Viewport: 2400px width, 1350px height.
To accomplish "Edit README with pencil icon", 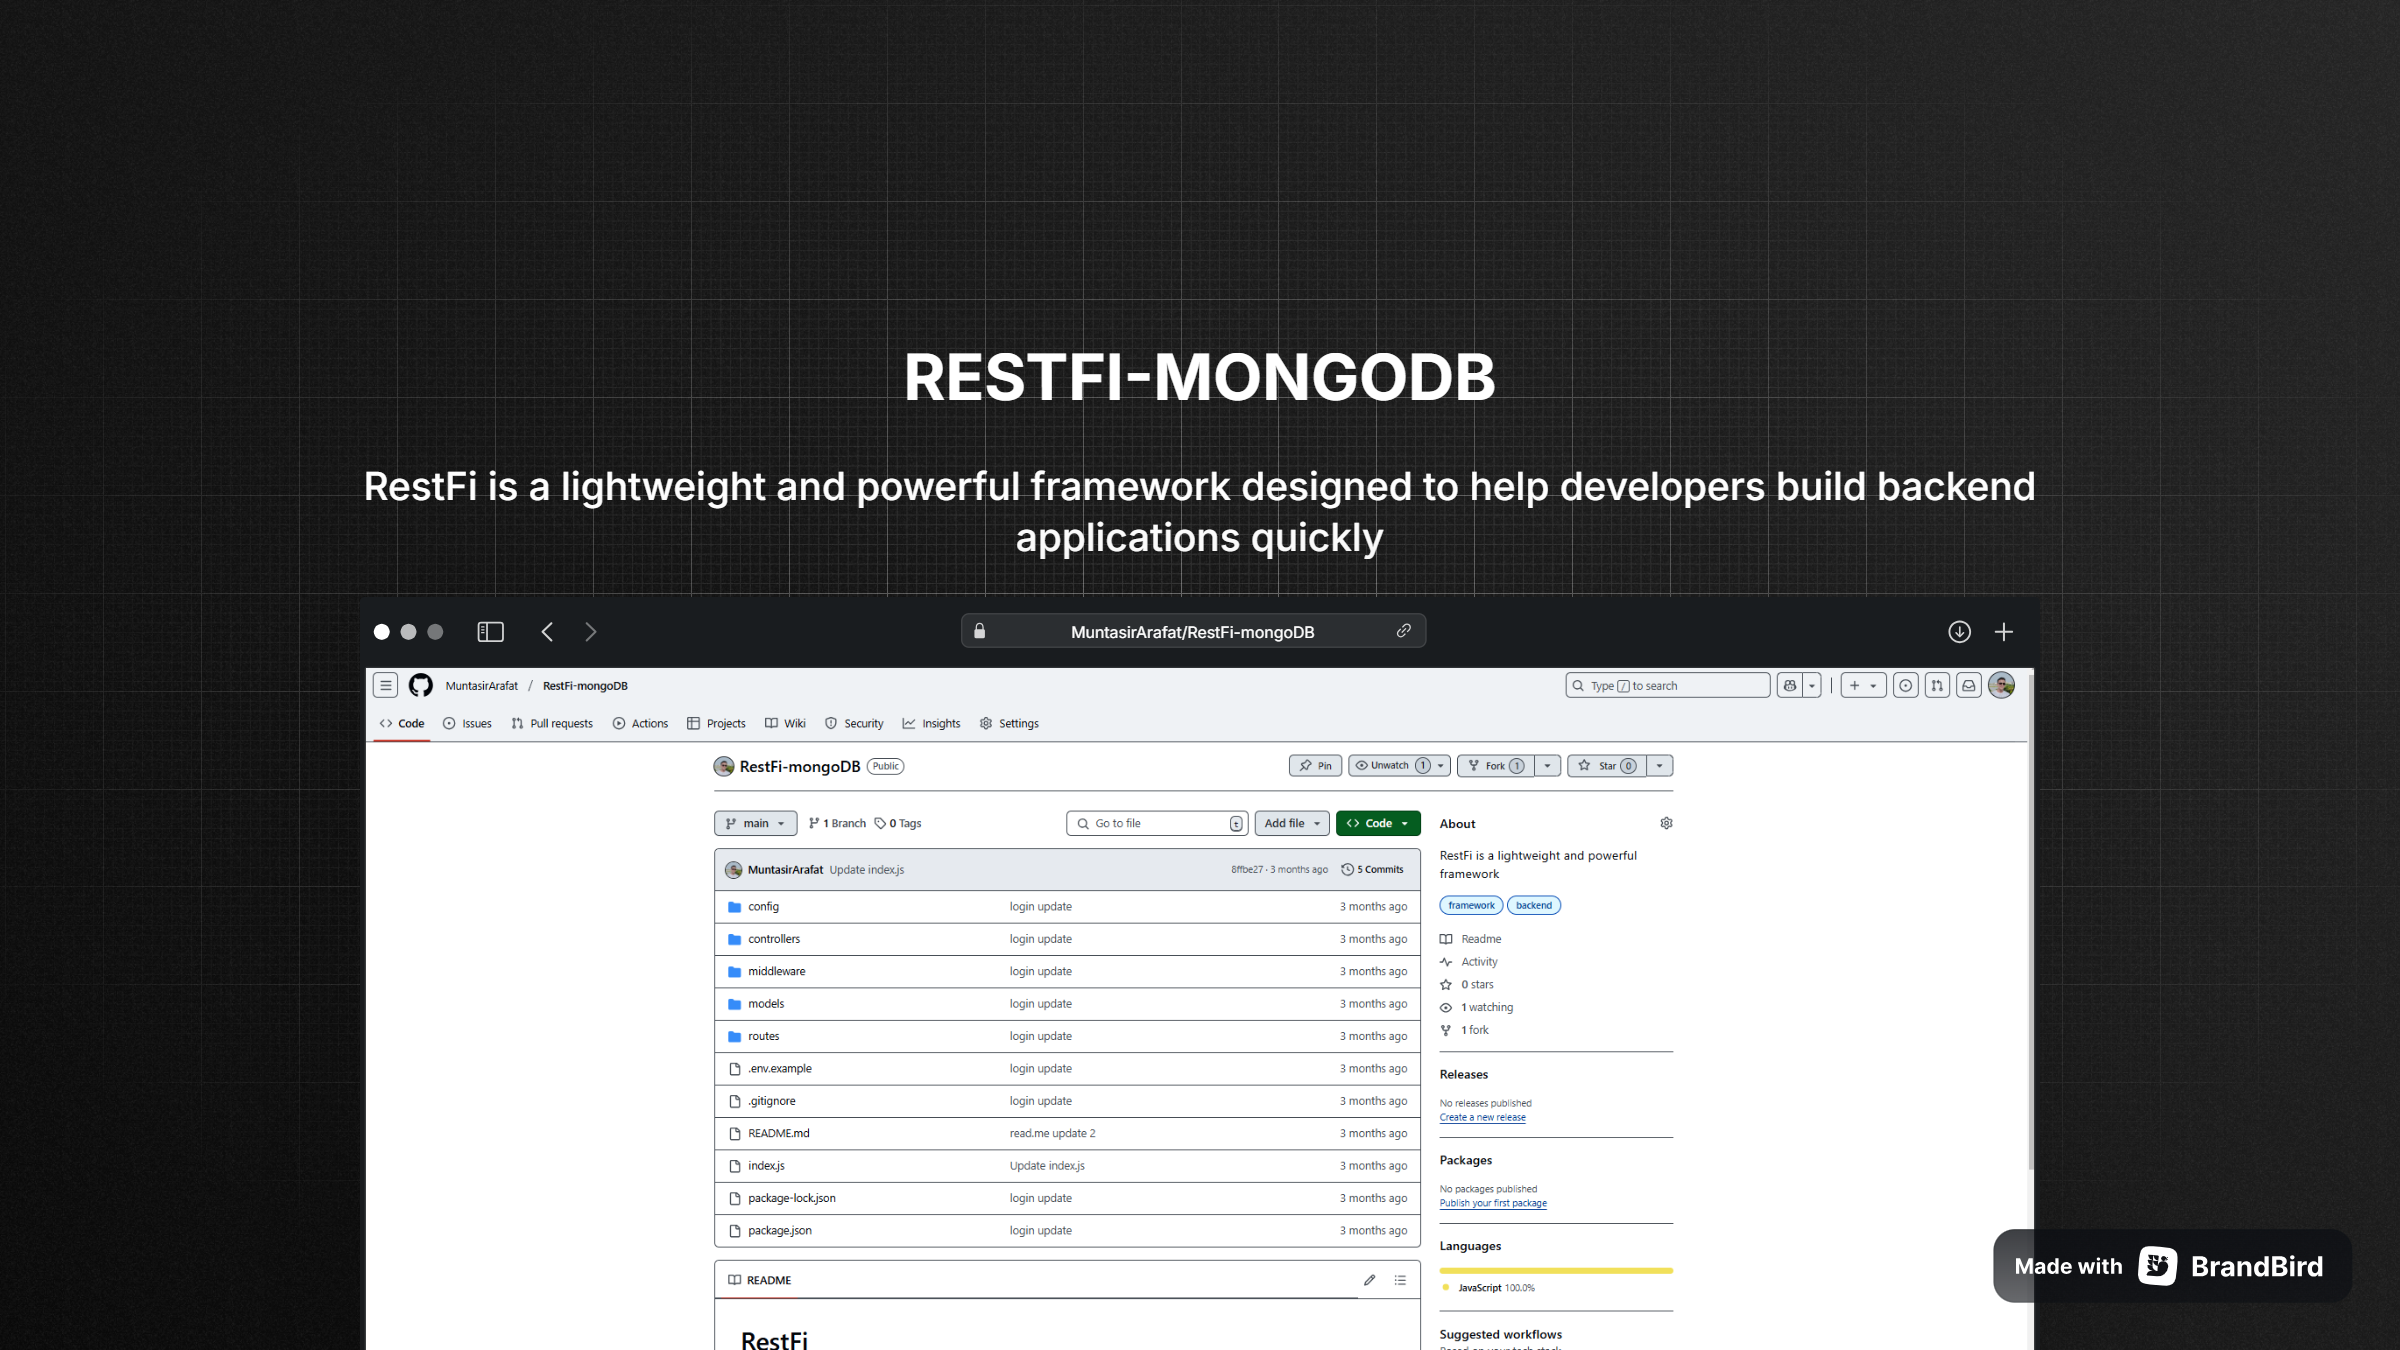I will [x=1369, y=1280].
